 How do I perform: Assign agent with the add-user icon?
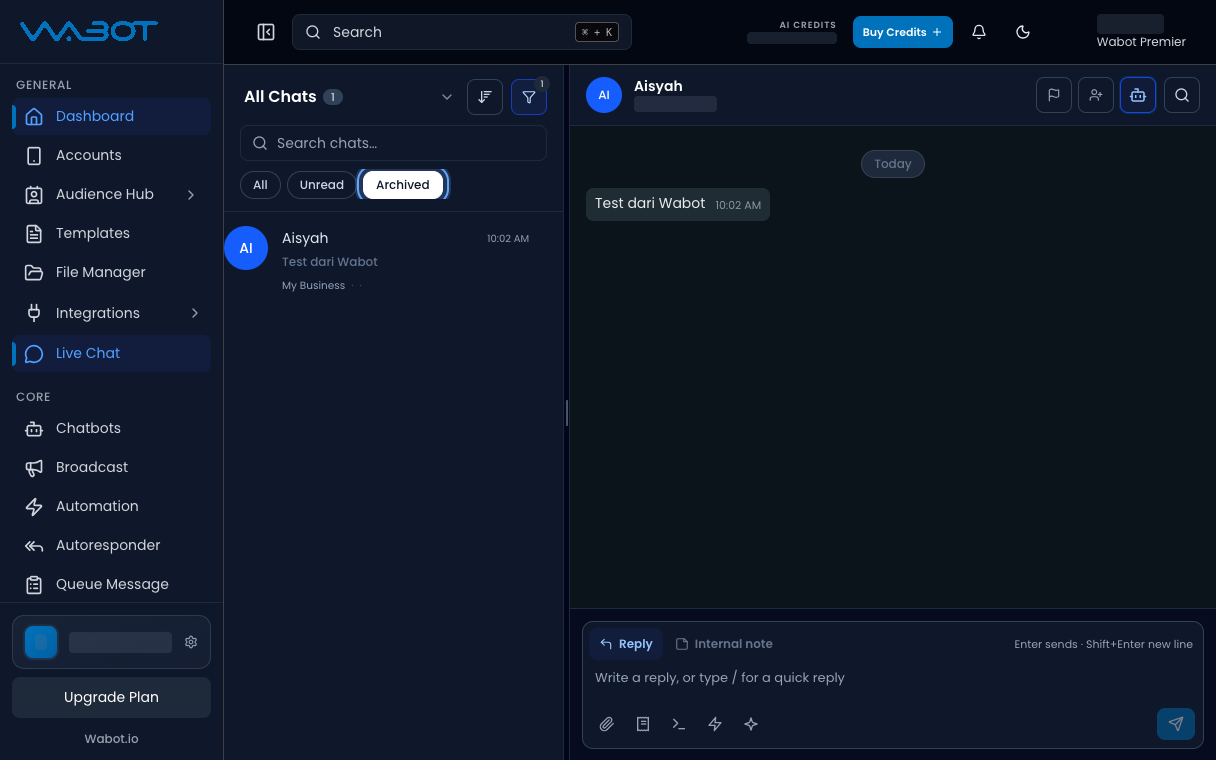1096,95
